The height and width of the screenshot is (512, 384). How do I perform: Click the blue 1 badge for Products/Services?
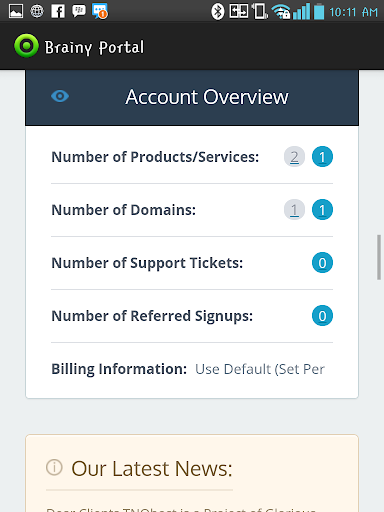(x=322, y=157)
